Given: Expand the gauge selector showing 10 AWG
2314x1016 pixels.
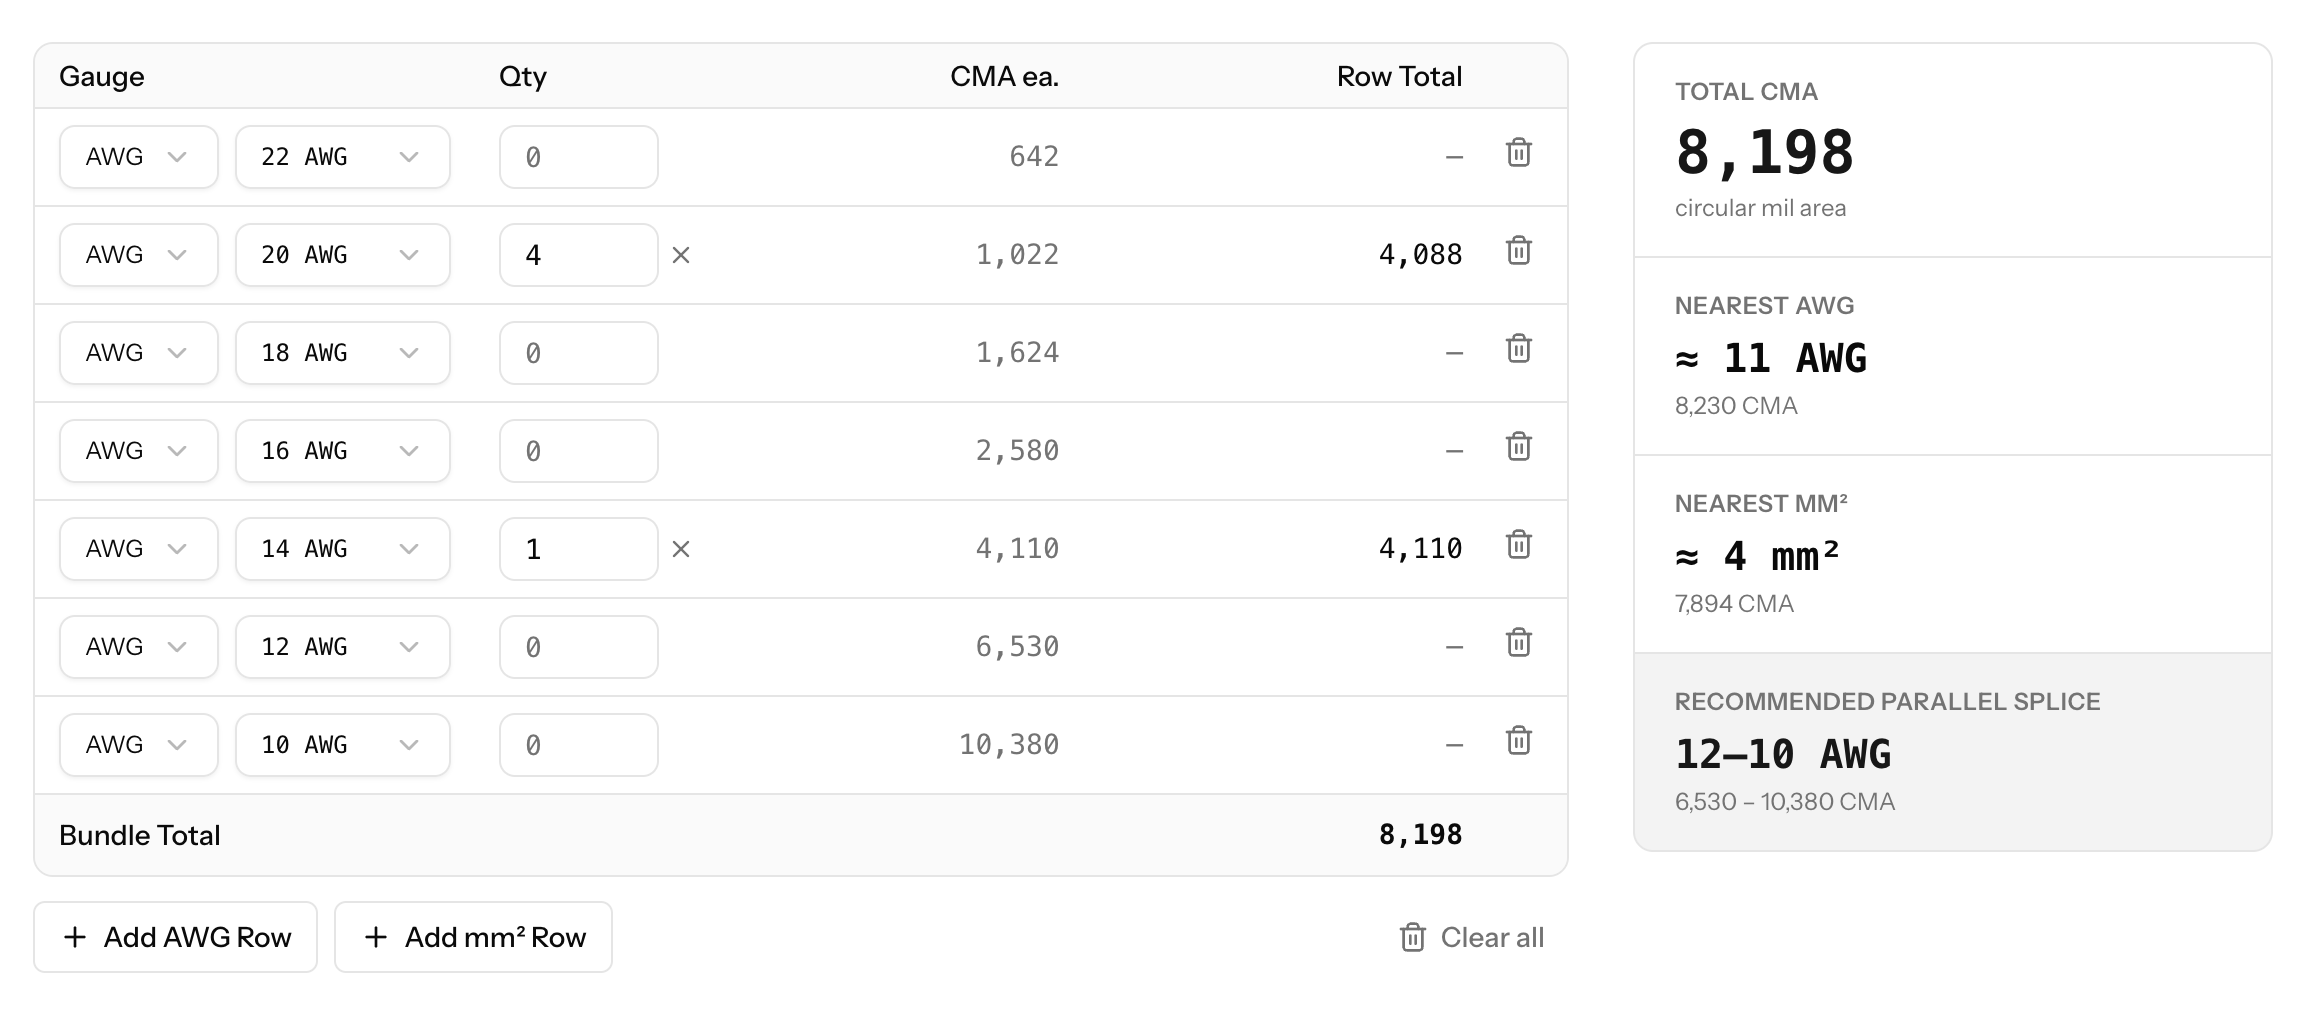Looking at the screenshot, I should click(x=342, y=744).
